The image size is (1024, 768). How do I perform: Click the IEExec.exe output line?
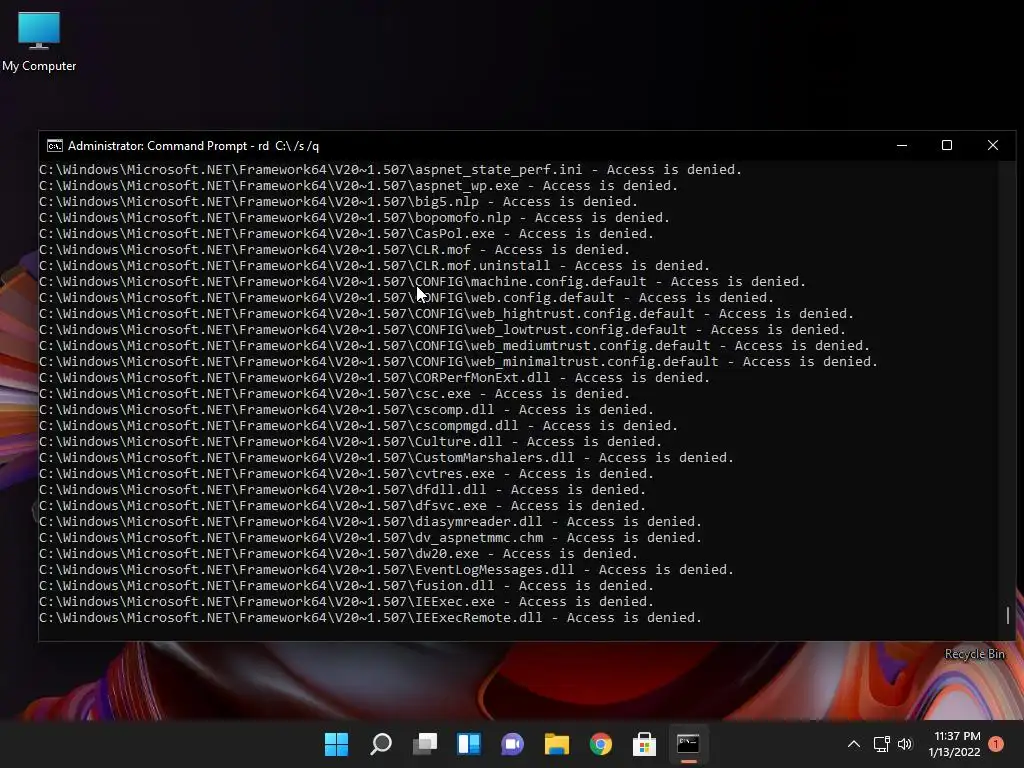click(347, 601)
